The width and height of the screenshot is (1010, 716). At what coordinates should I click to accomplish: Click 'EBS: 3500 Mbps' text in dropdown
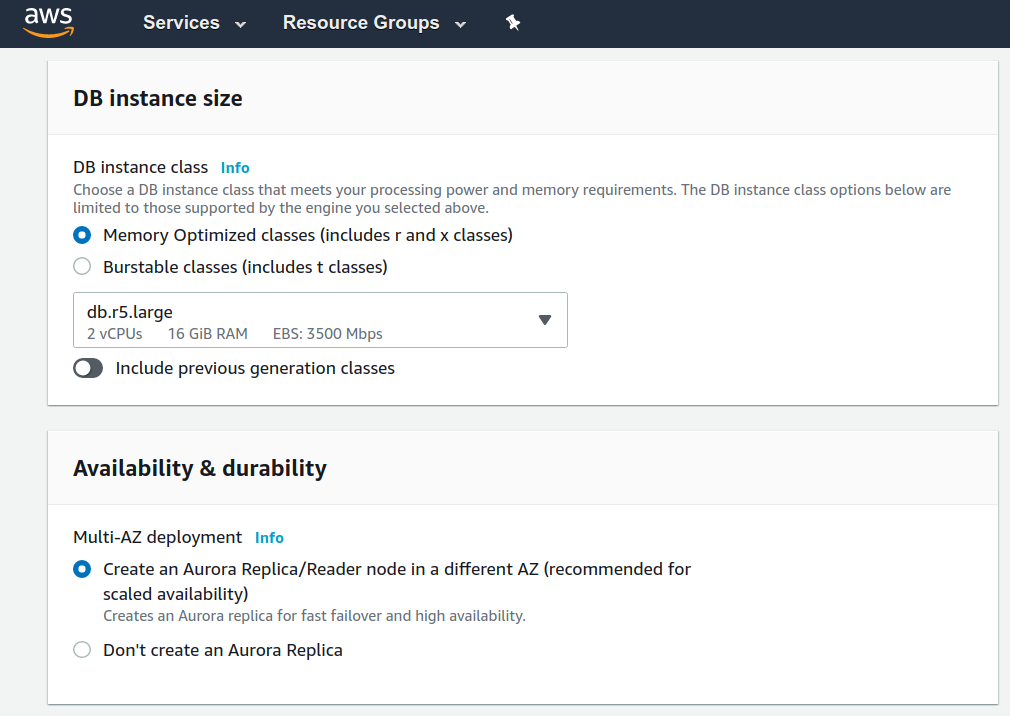327,334
